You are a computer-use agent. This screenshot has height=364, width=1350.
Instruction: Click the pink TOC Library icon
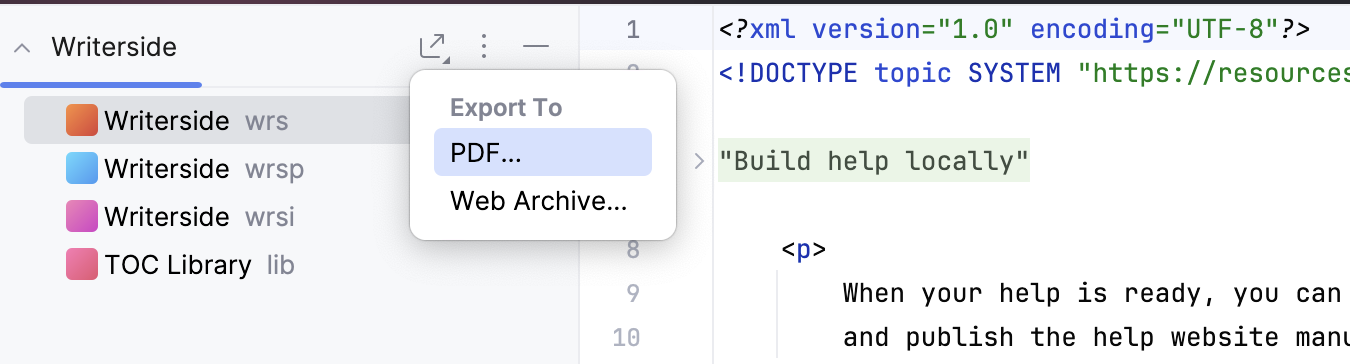[82, 264]
